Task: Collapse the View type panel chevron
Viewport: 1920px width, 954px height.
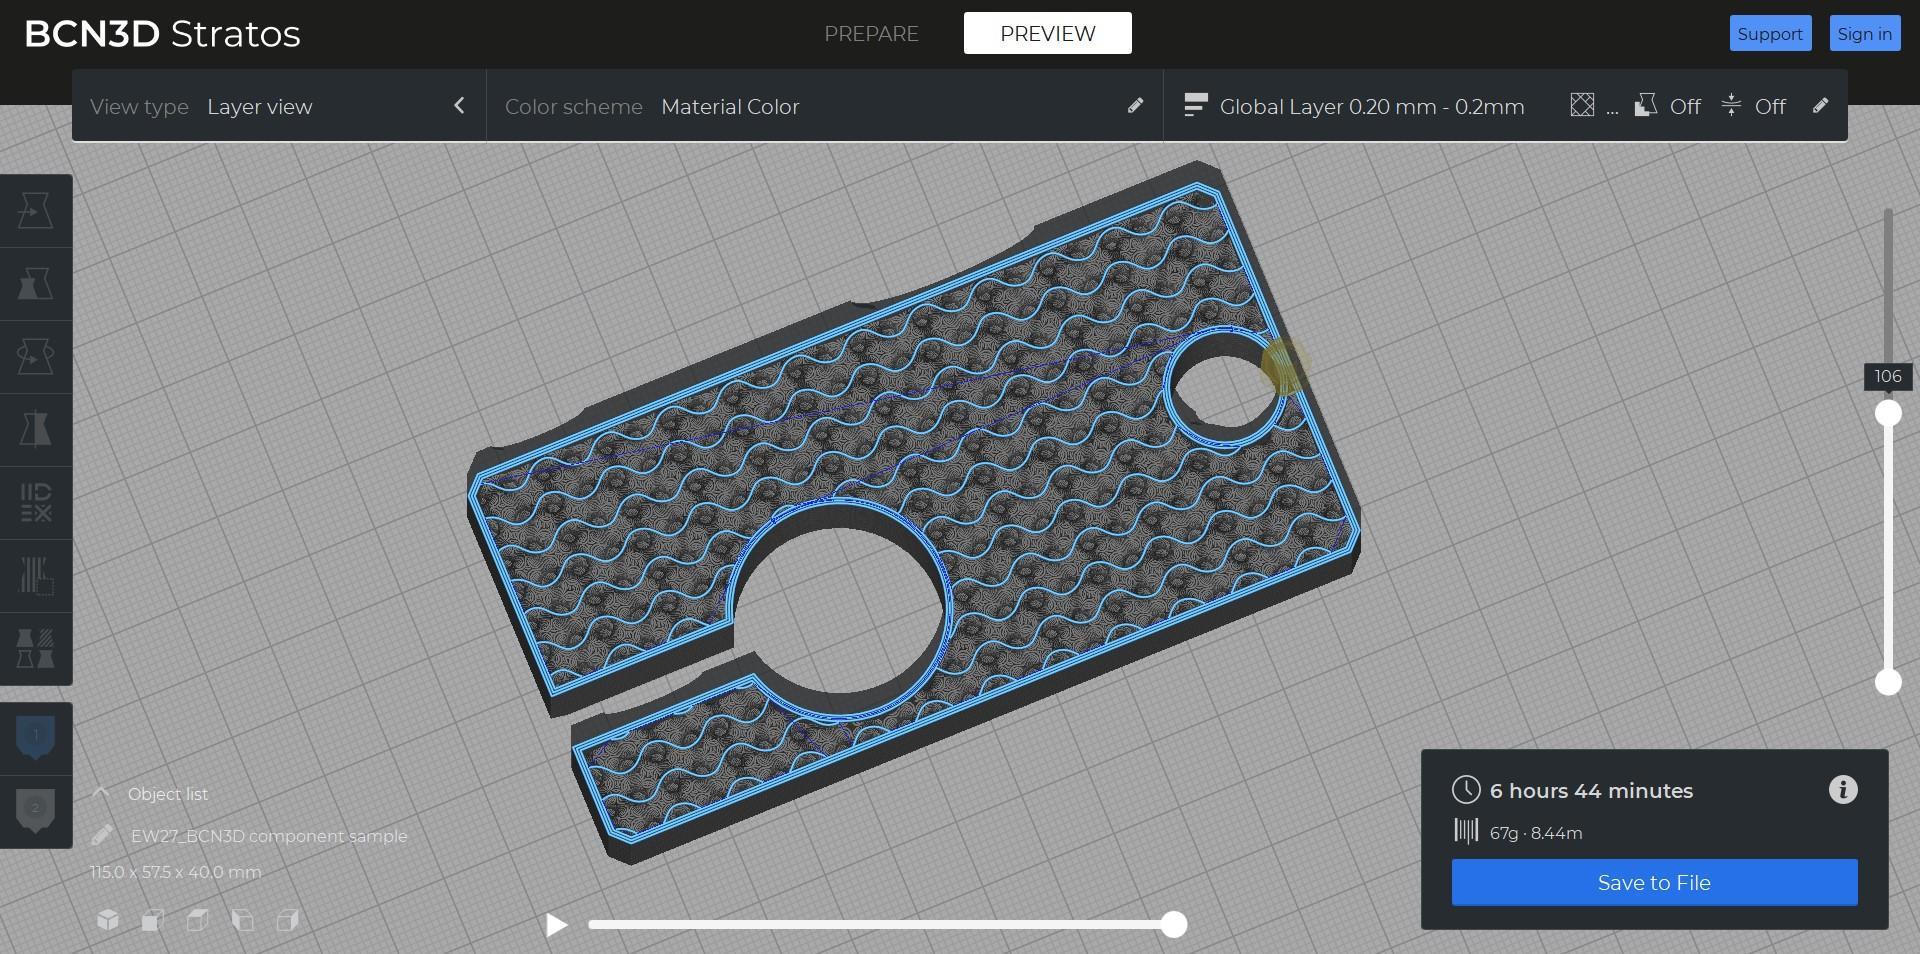Action: (x=459, y=106)
